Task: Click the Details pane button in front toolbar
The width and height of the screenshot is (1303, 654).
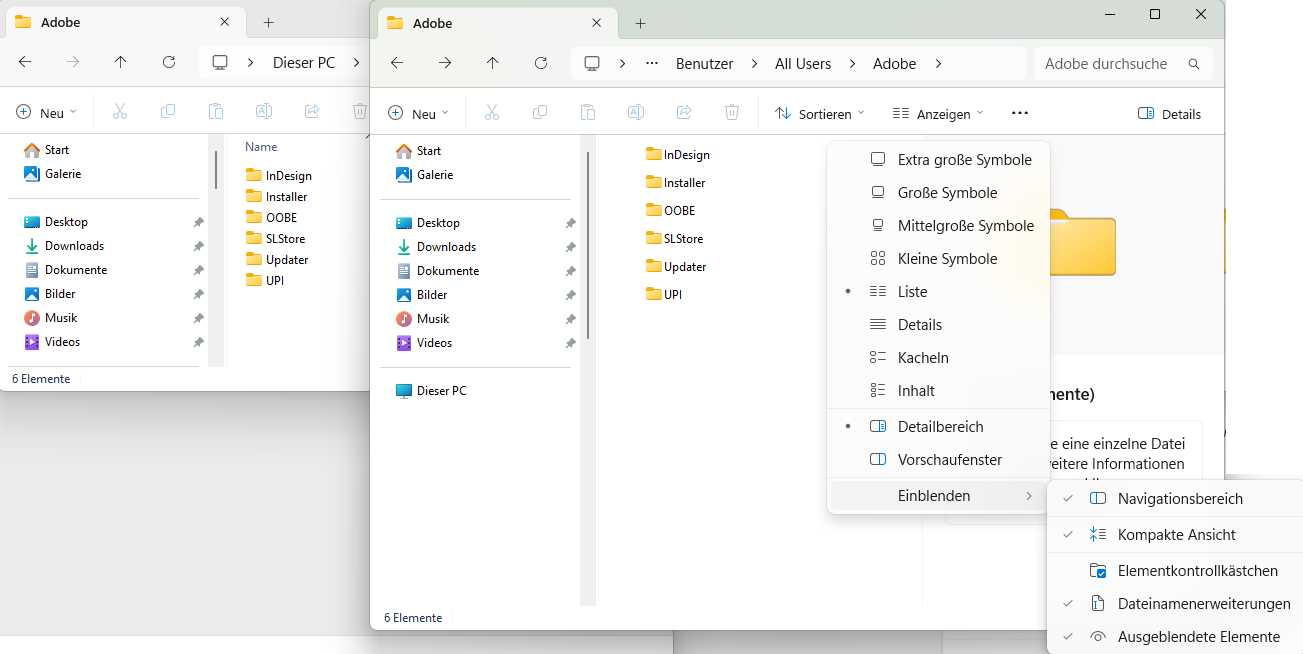Action: pos(1169,113)
